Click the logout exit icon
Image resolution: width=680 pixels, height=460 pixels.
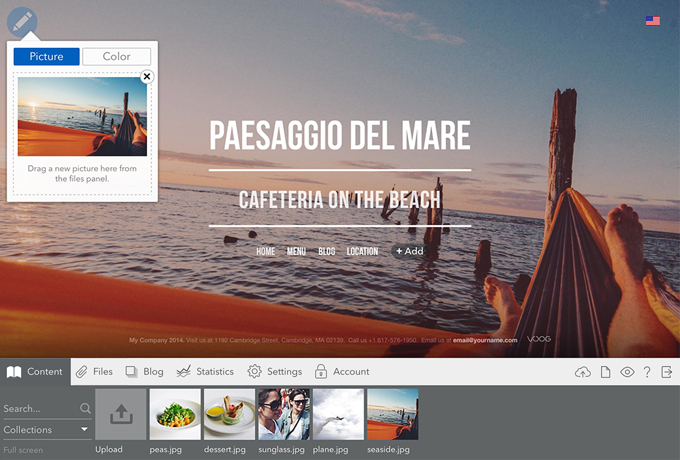tap(667, 372)
